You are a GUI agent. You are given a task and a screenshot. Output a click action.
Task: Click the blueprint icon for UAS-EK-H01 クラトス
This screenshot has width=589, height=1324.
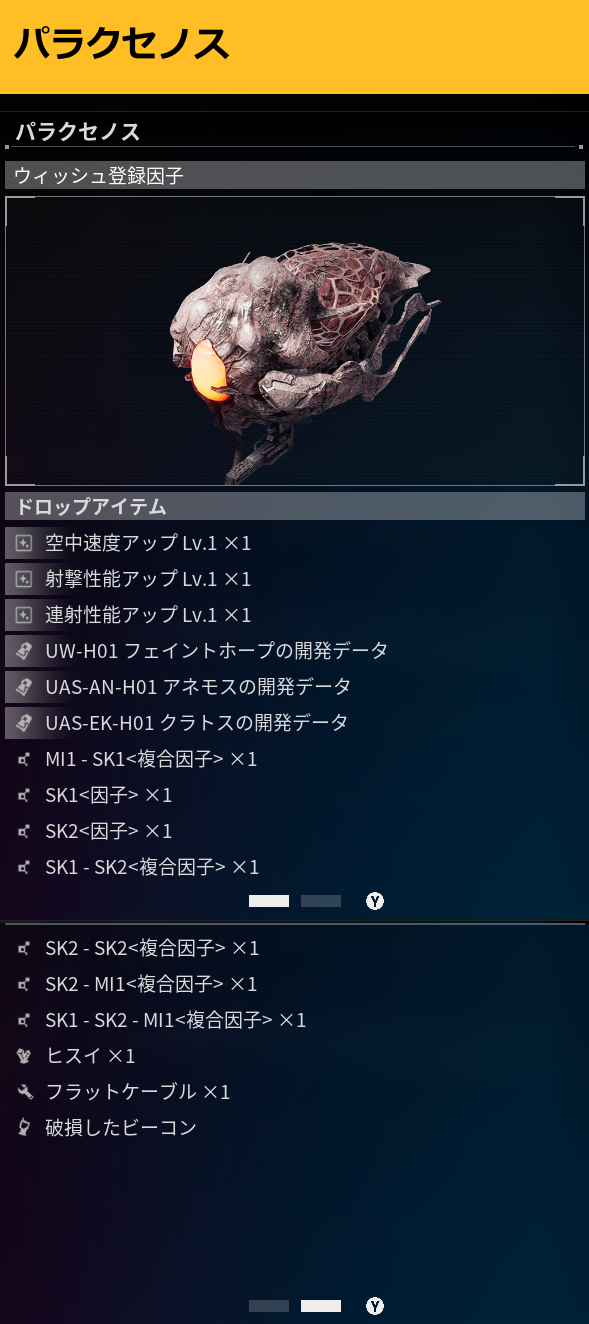coord(24,722)
